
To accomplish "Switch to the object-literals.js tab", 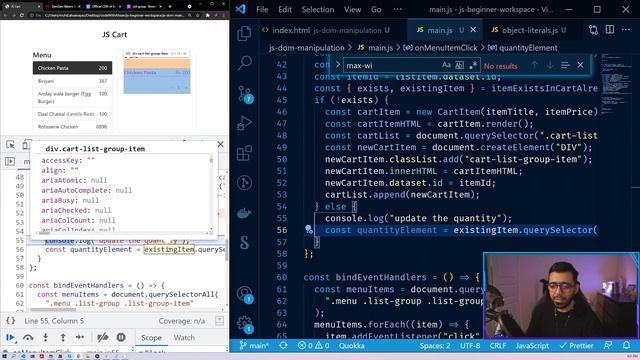I will pyautogui.click(x=529, y=30).
